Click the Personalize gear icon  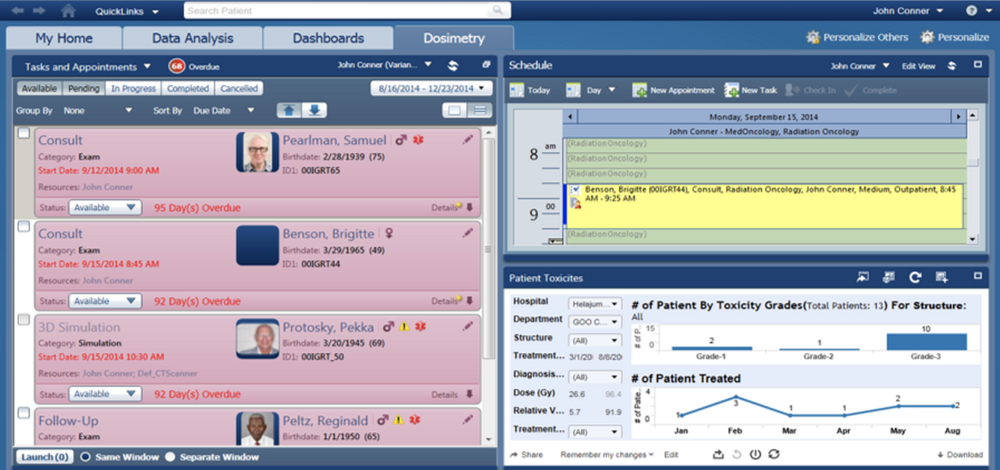(927, 38)
